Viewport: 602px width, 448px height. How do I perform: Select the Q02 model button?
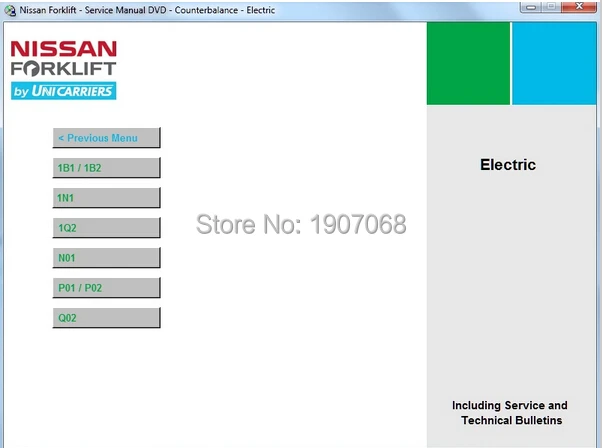click(106, 317)
